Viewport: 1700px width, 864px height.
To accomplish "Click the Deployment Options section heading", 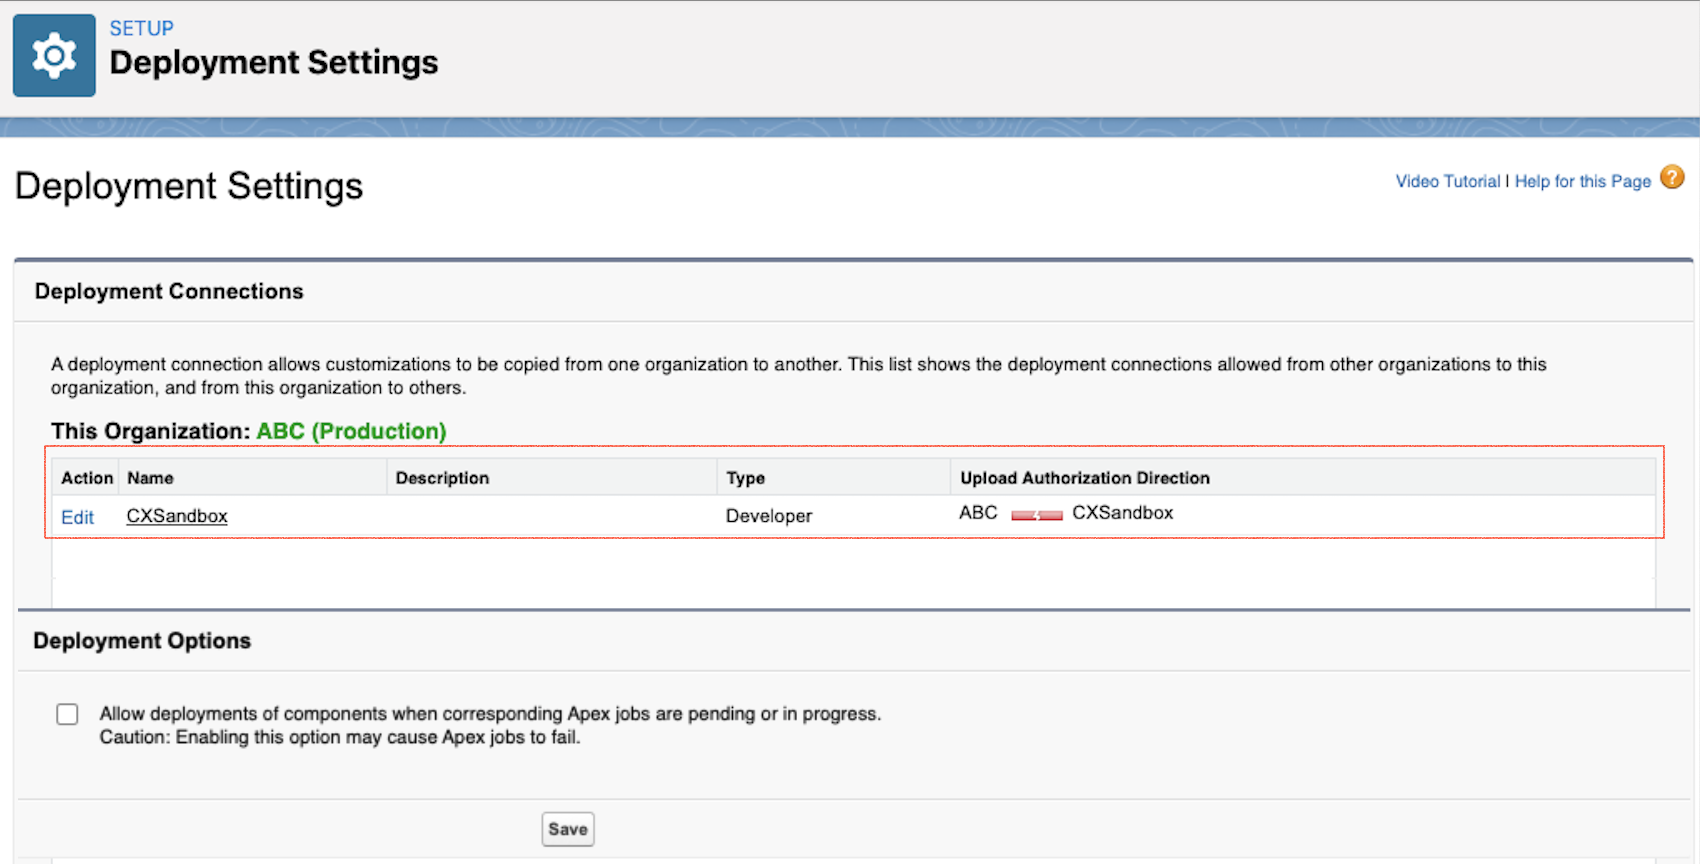I will click(142, 641).
